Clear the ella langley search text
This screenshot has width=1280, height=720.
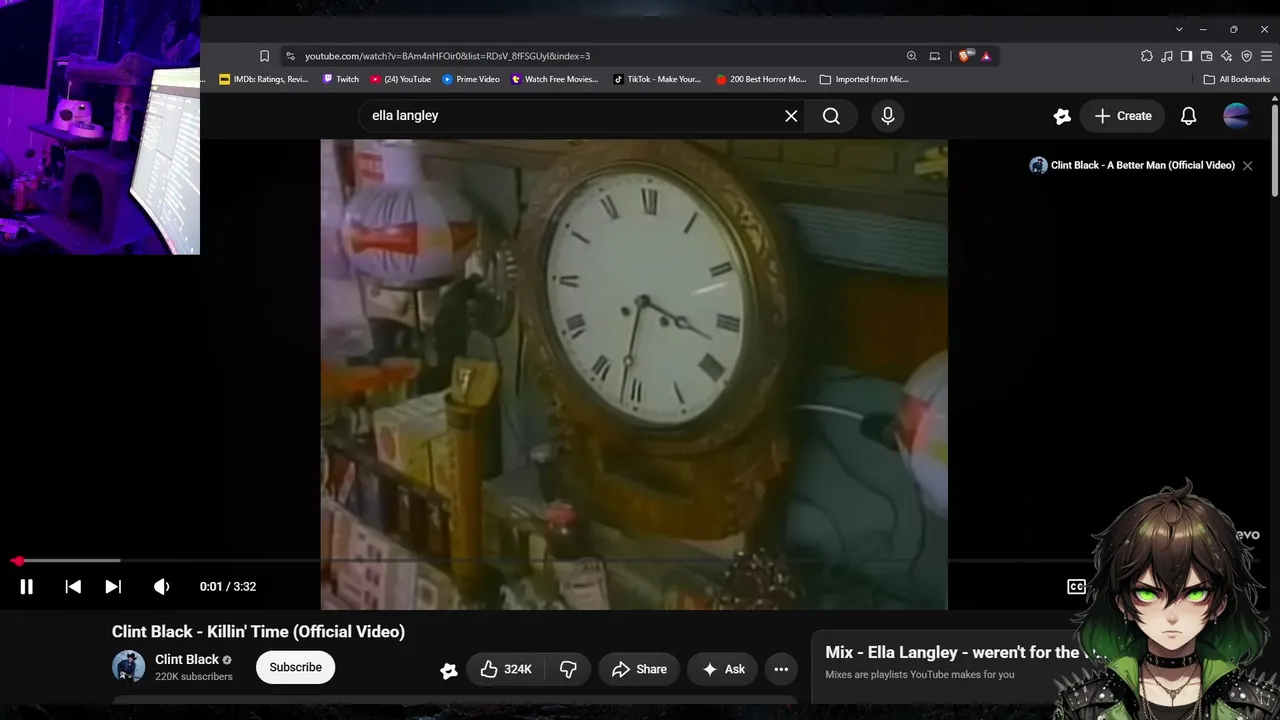791,116
